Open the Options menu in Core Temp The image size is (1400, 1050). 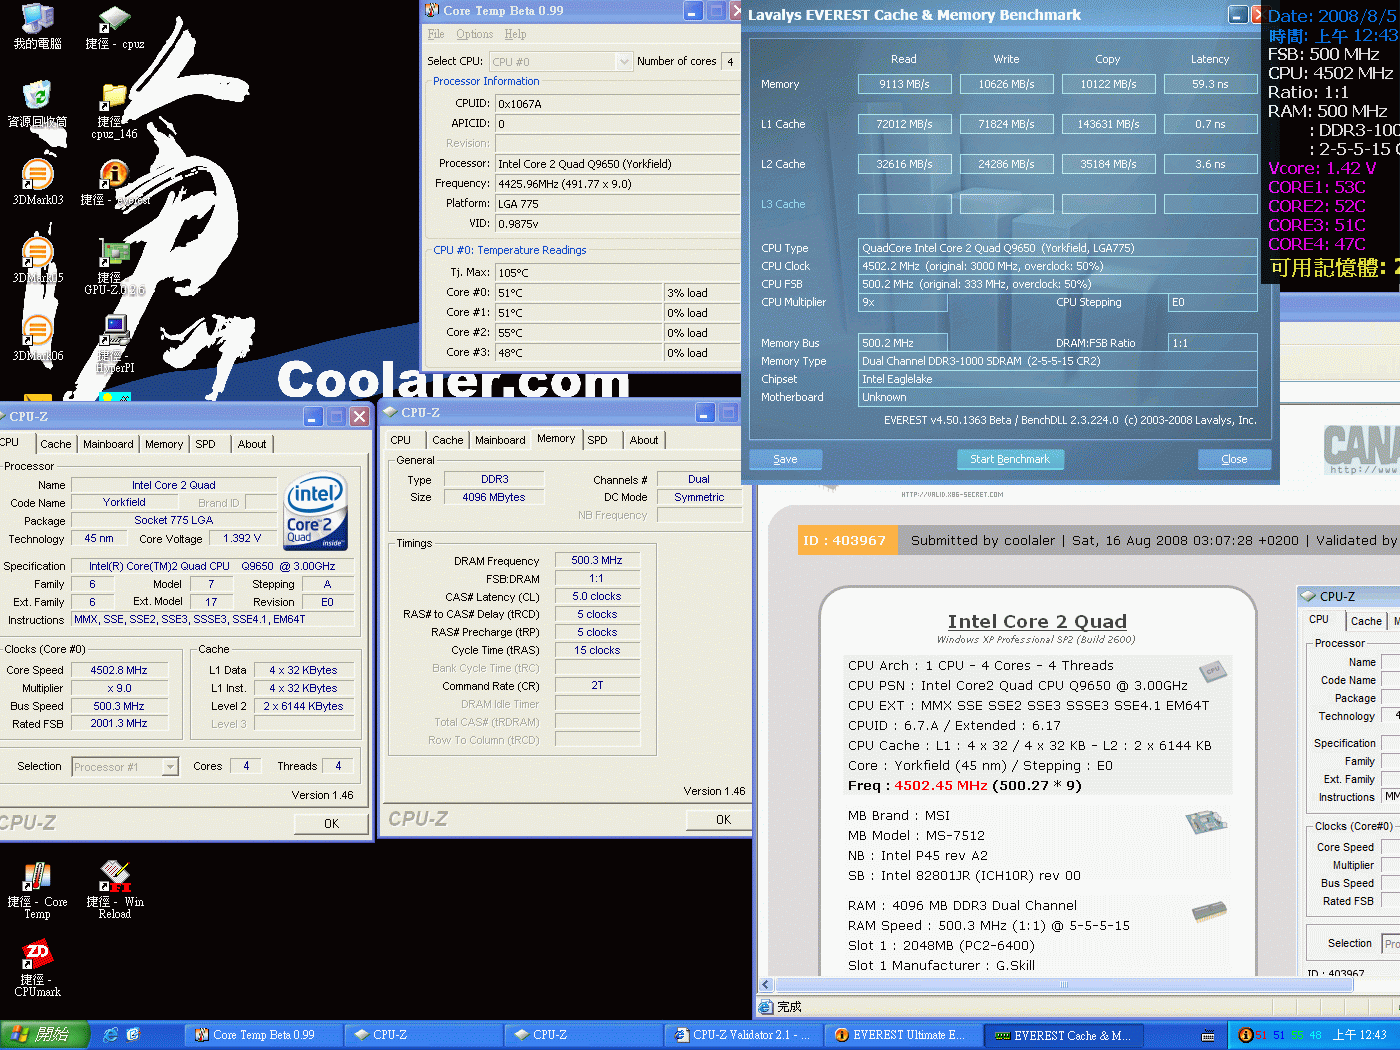(x=474, y=34)
